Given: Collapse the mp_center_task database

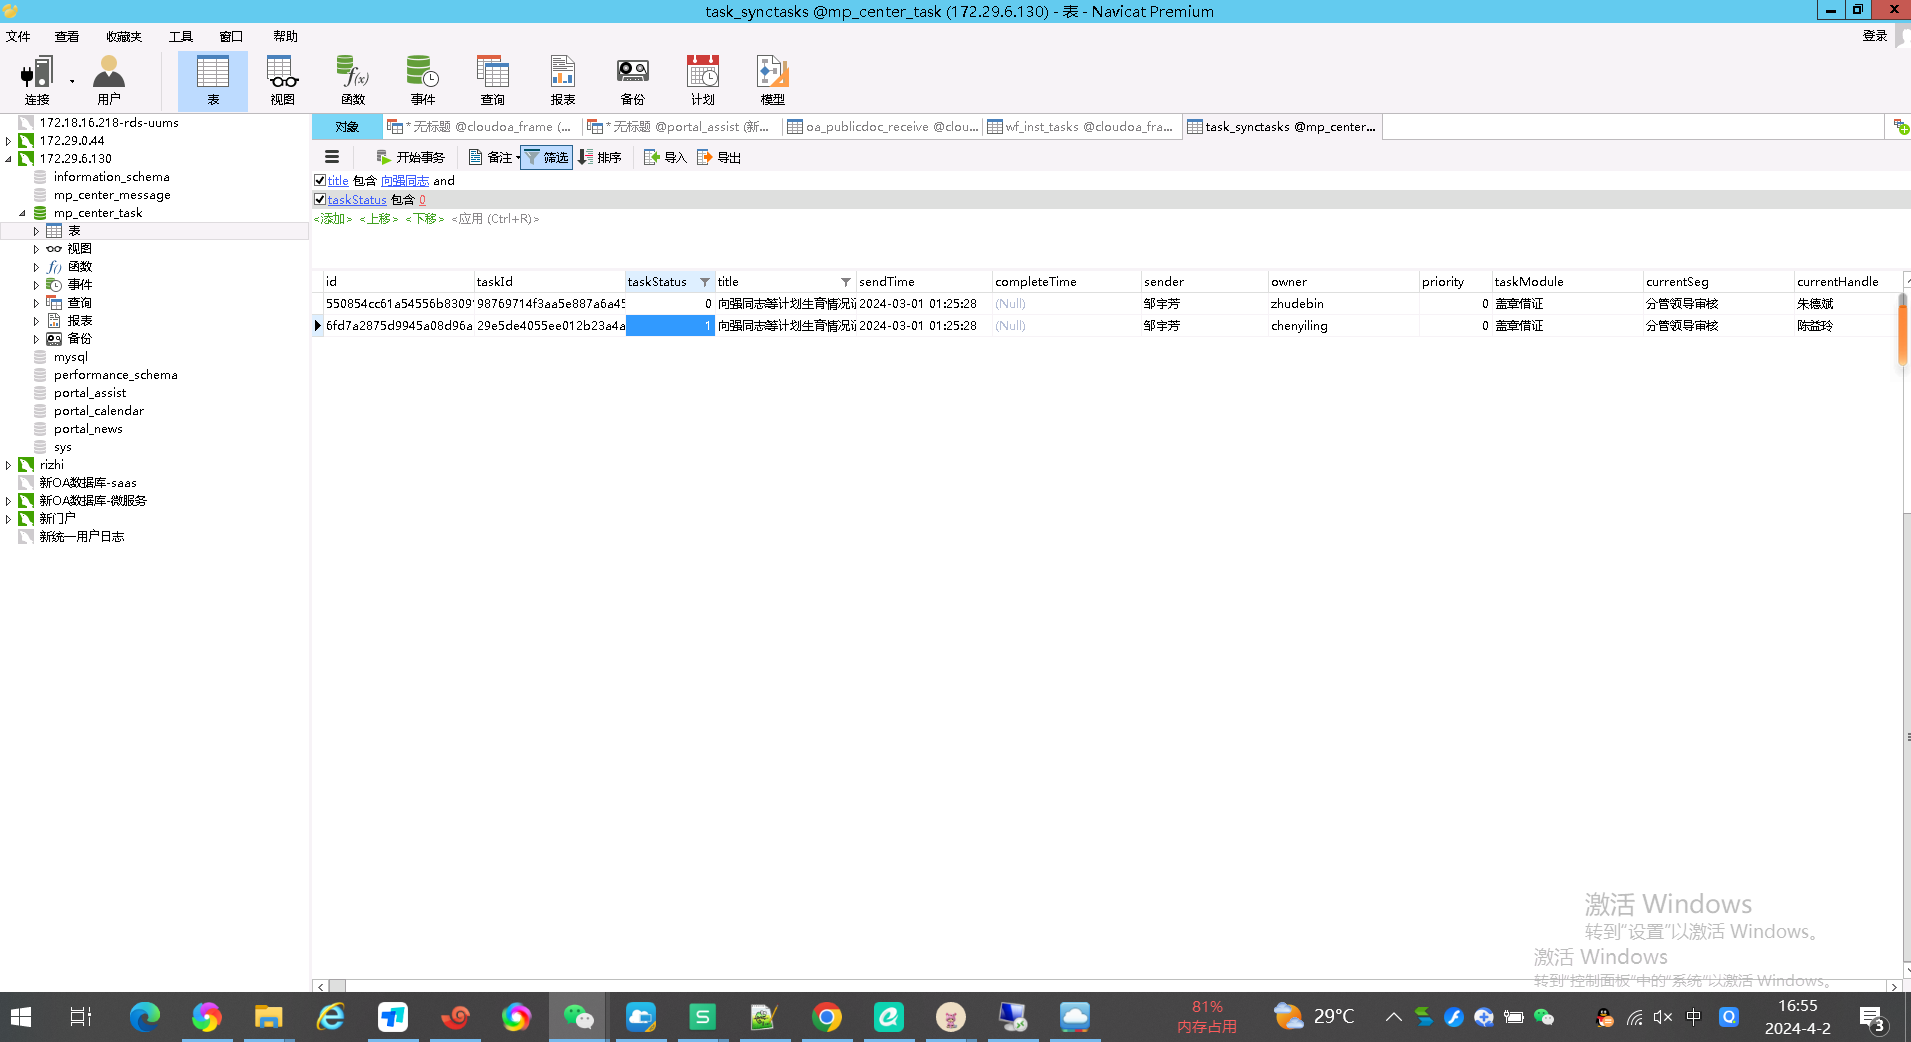Looking at the screenshot, I should coord(23,213).
